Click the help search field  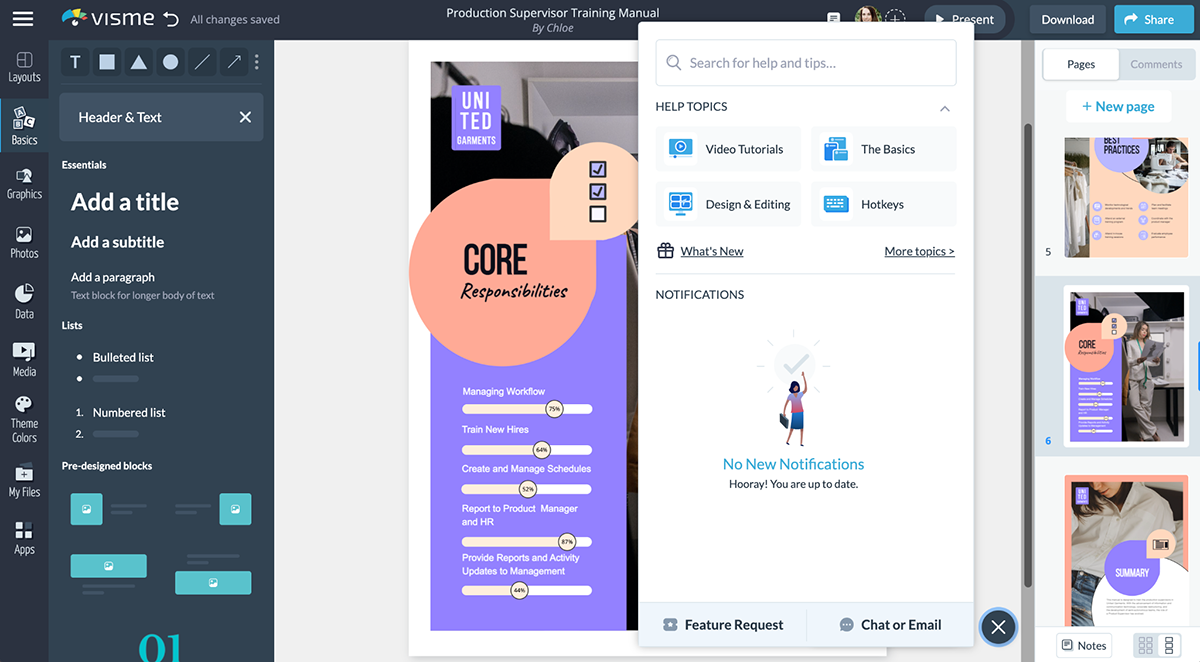[x=806, y=63]
